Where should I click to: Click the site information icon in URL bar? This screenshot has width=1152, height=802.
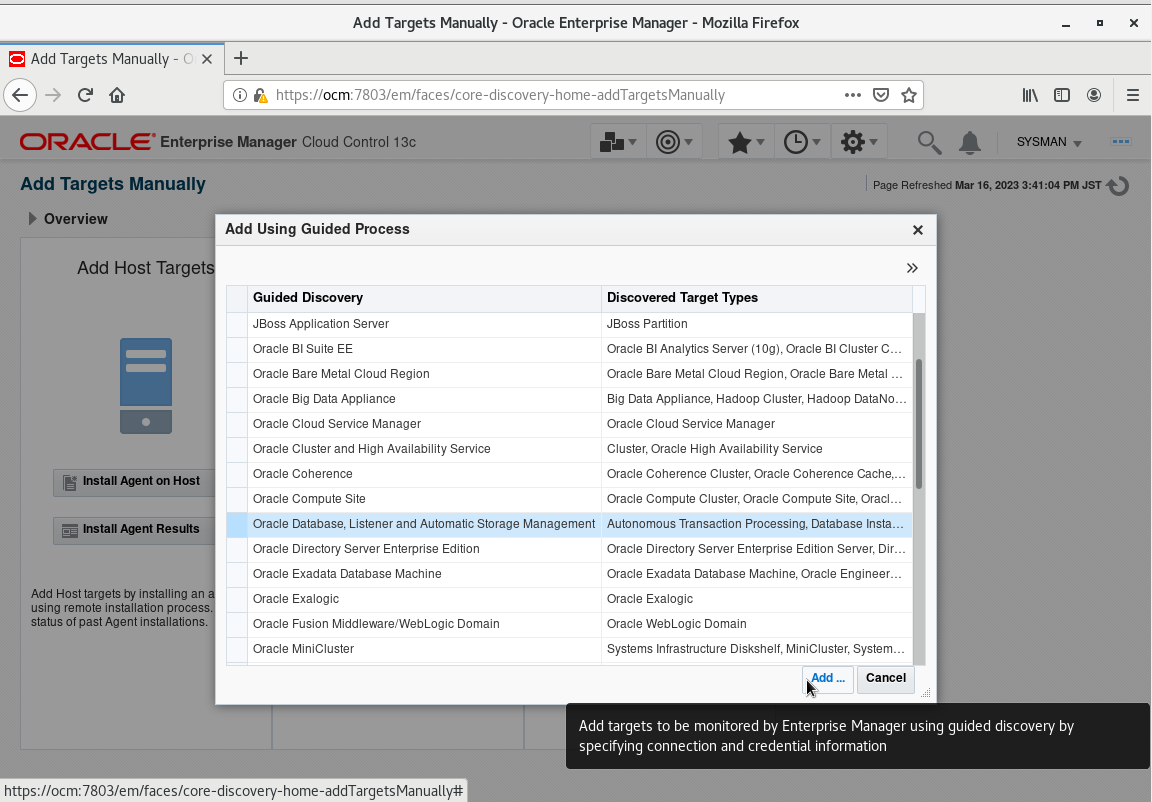click(x=240, y=95)
